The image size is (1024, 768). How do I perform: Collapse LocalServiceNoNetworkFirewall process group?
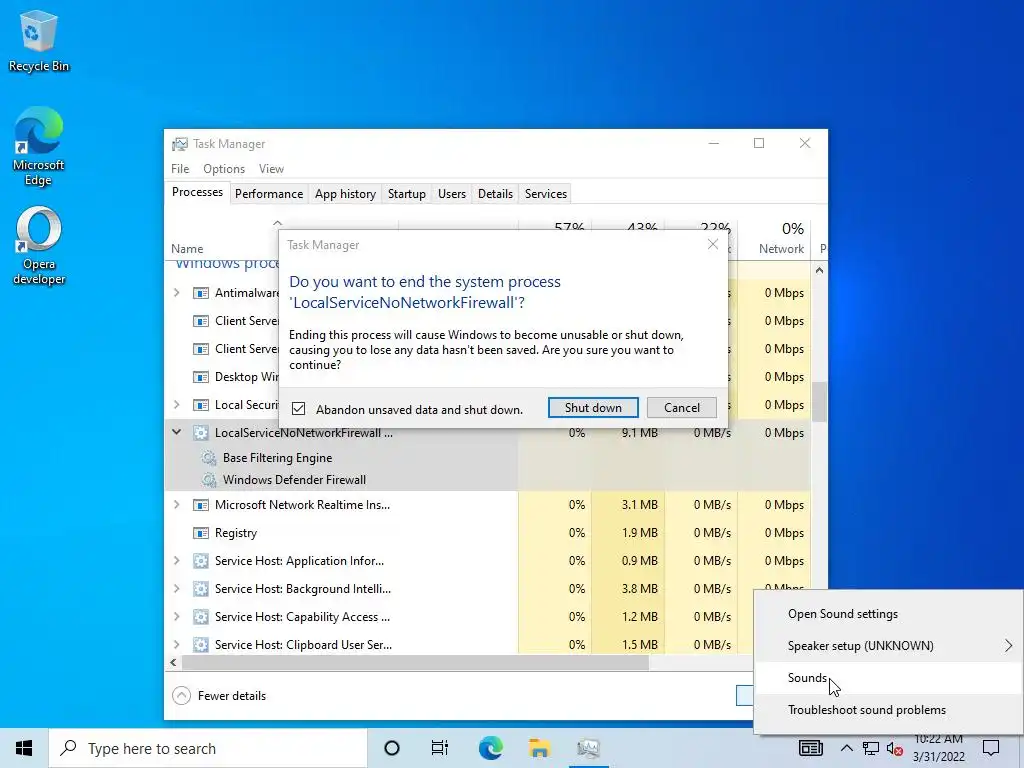pos(176,432)
